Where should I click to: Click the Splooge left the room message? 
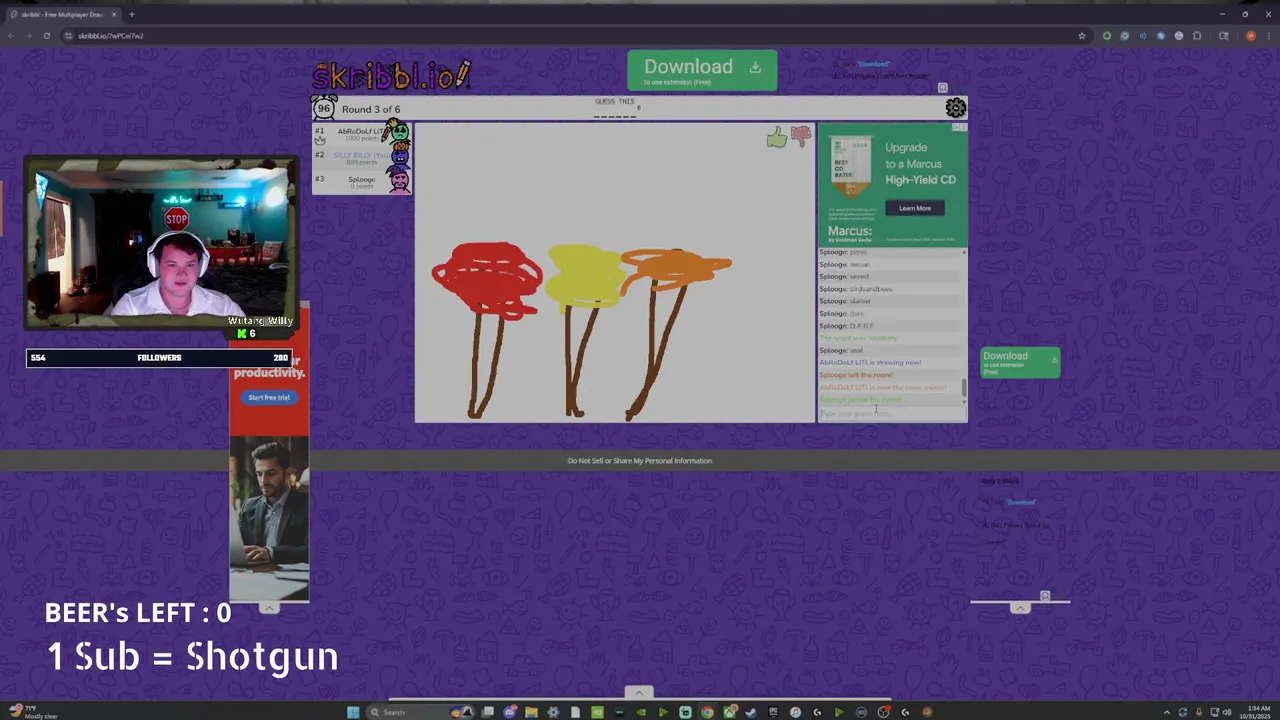point(856,375)
